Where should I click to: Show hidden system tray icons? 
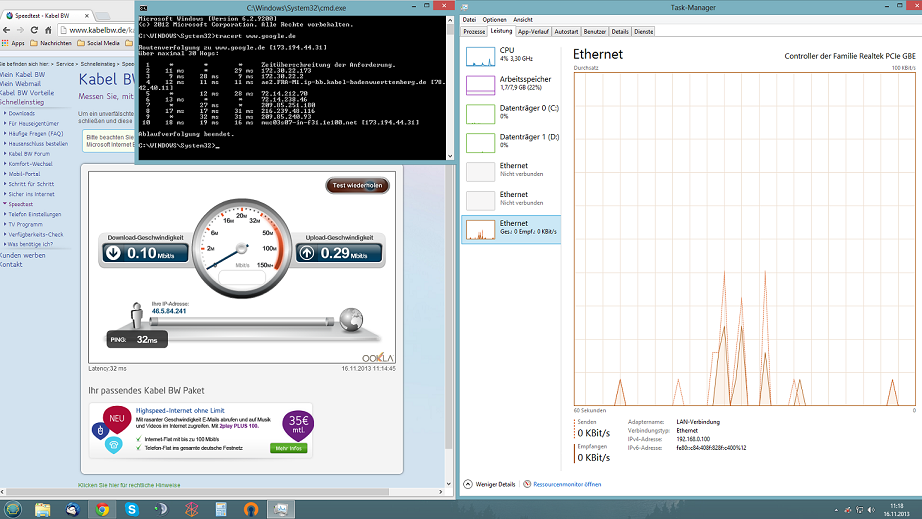(x=836, y=510)
